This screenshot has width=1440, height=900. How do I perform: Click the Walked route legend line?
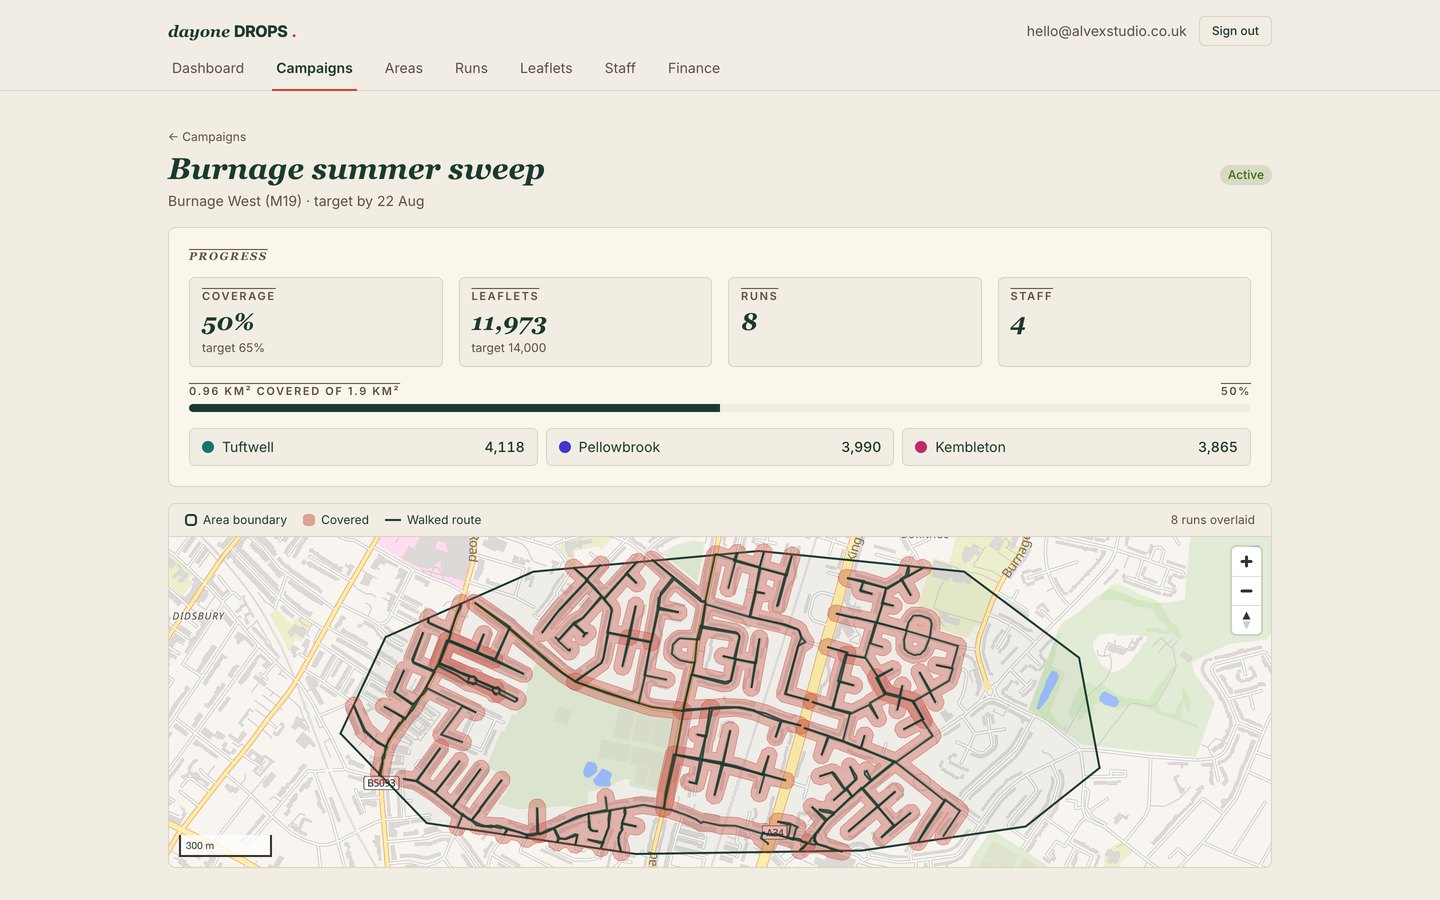click(393, 520)
